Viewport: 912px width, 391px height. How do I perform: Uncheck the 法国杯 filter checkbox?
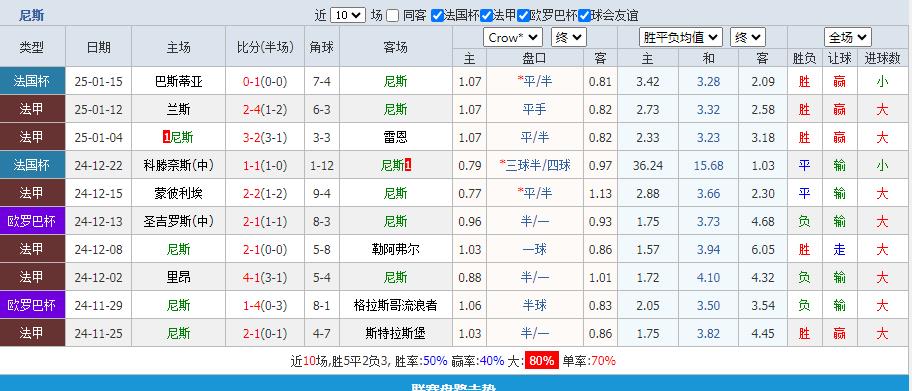437,16
